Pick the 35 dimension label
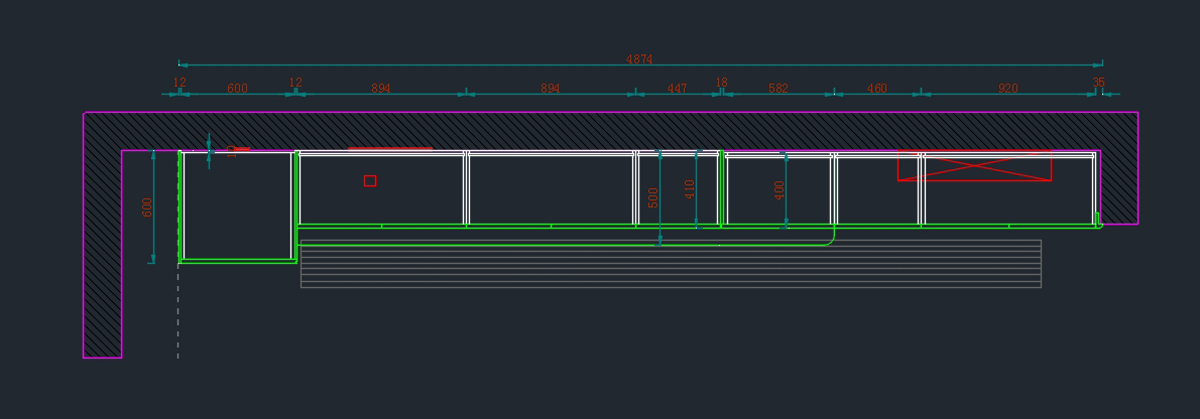1200x419 pixels. tap(1098, 82)
